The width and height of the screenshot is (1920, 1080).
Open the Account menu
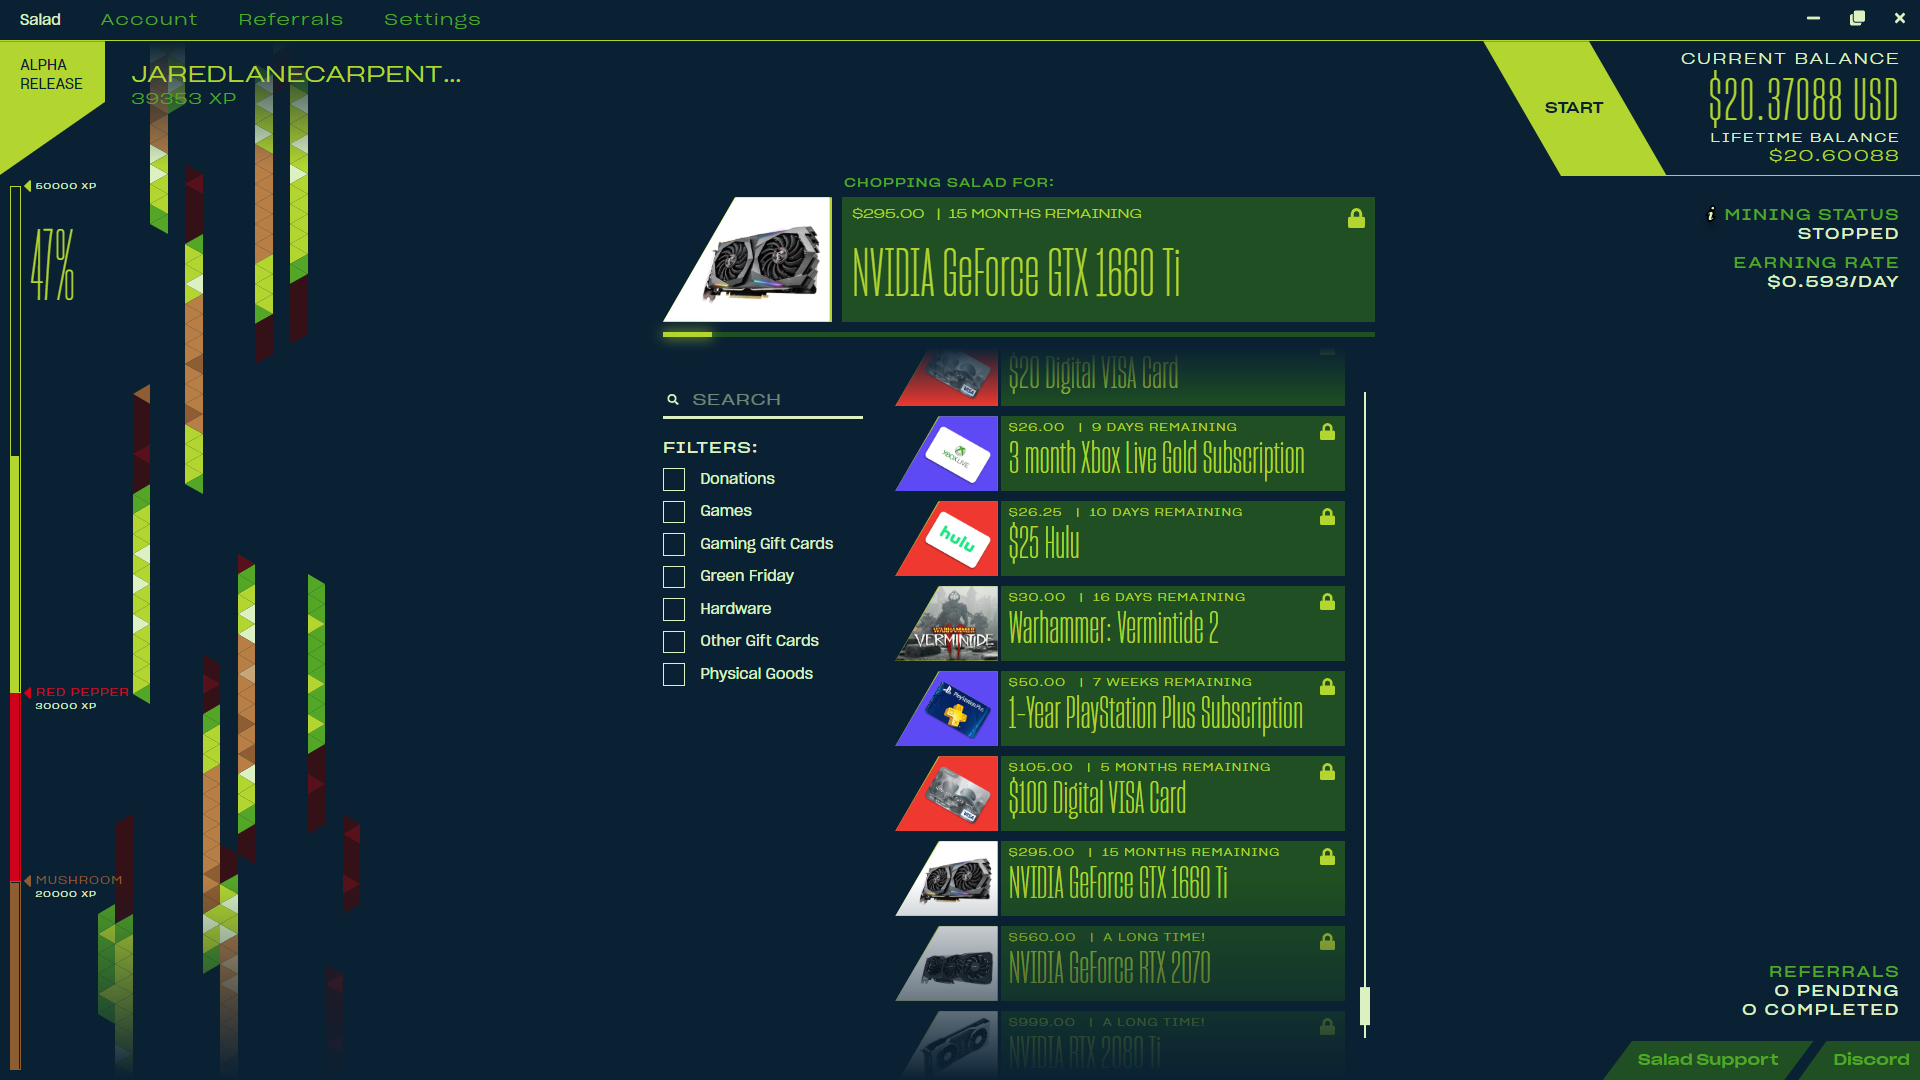(149, 20)
